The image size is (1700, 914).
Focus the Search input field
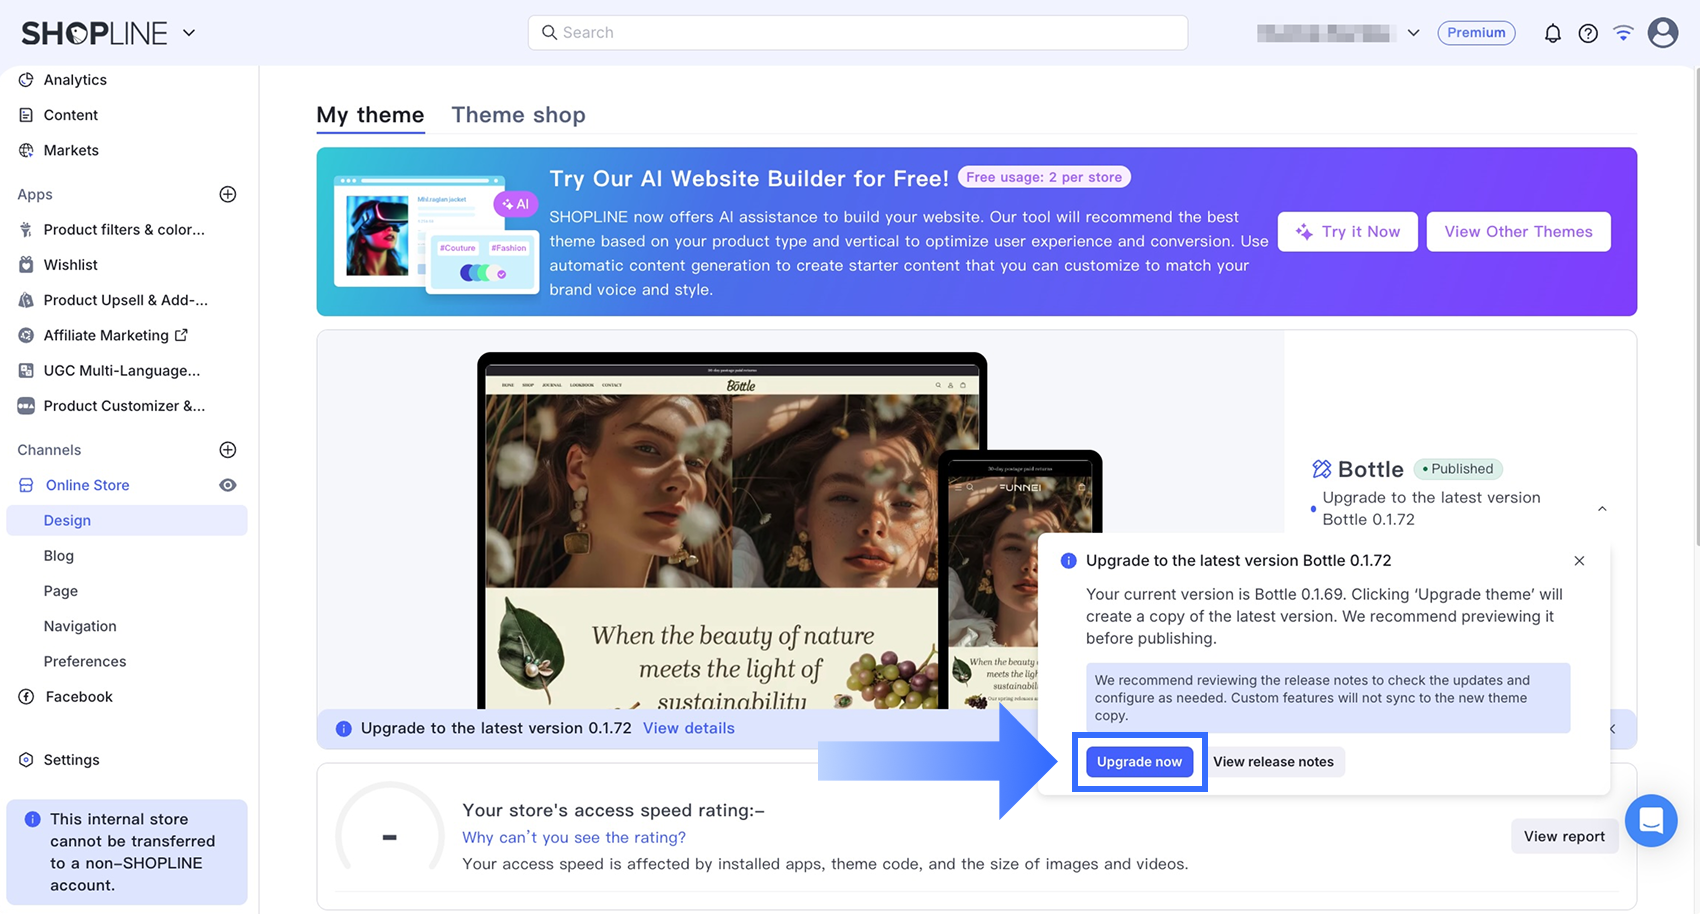click(858, 33)
